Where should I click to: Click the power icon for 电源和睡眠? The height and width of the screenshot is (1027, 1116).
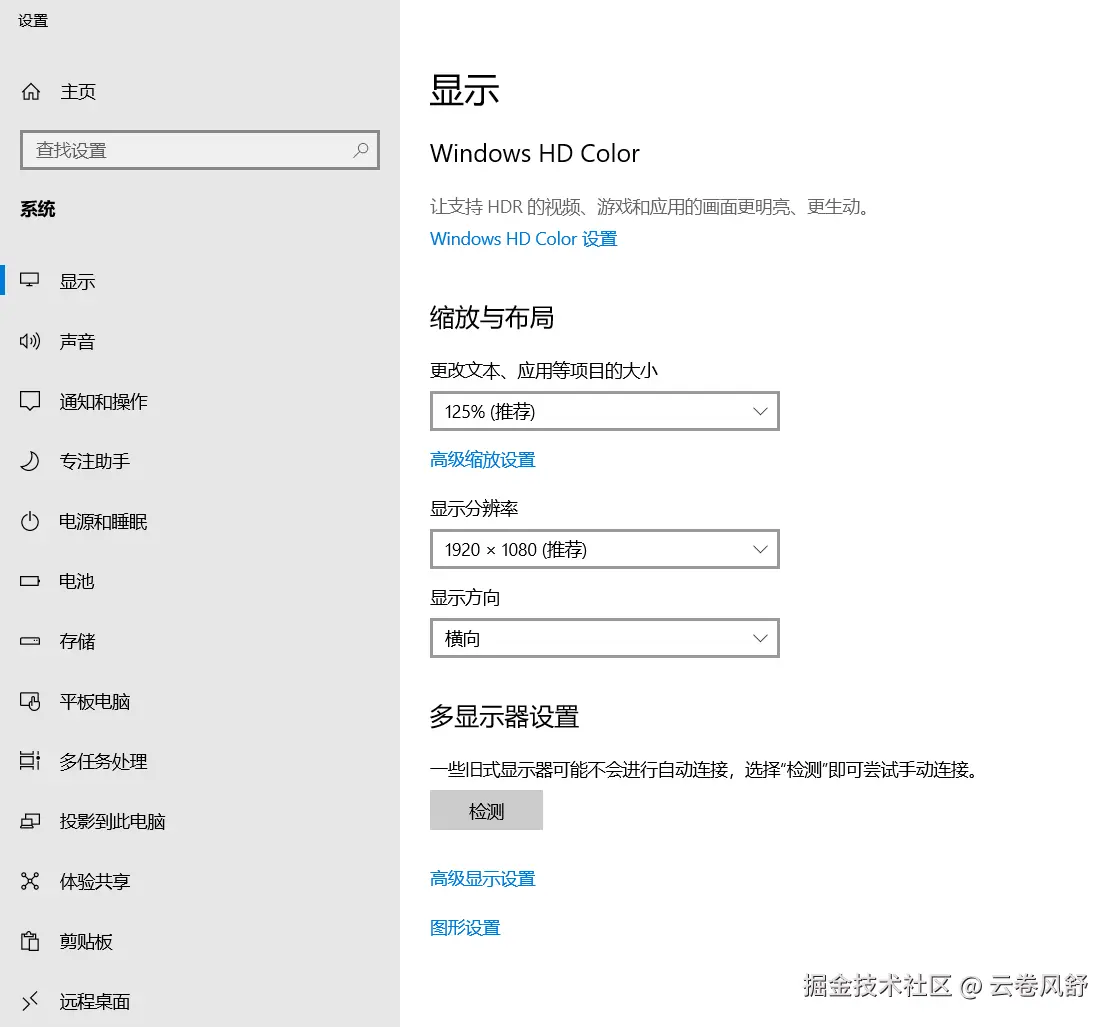pyautogui.click(x=30, y=522)
